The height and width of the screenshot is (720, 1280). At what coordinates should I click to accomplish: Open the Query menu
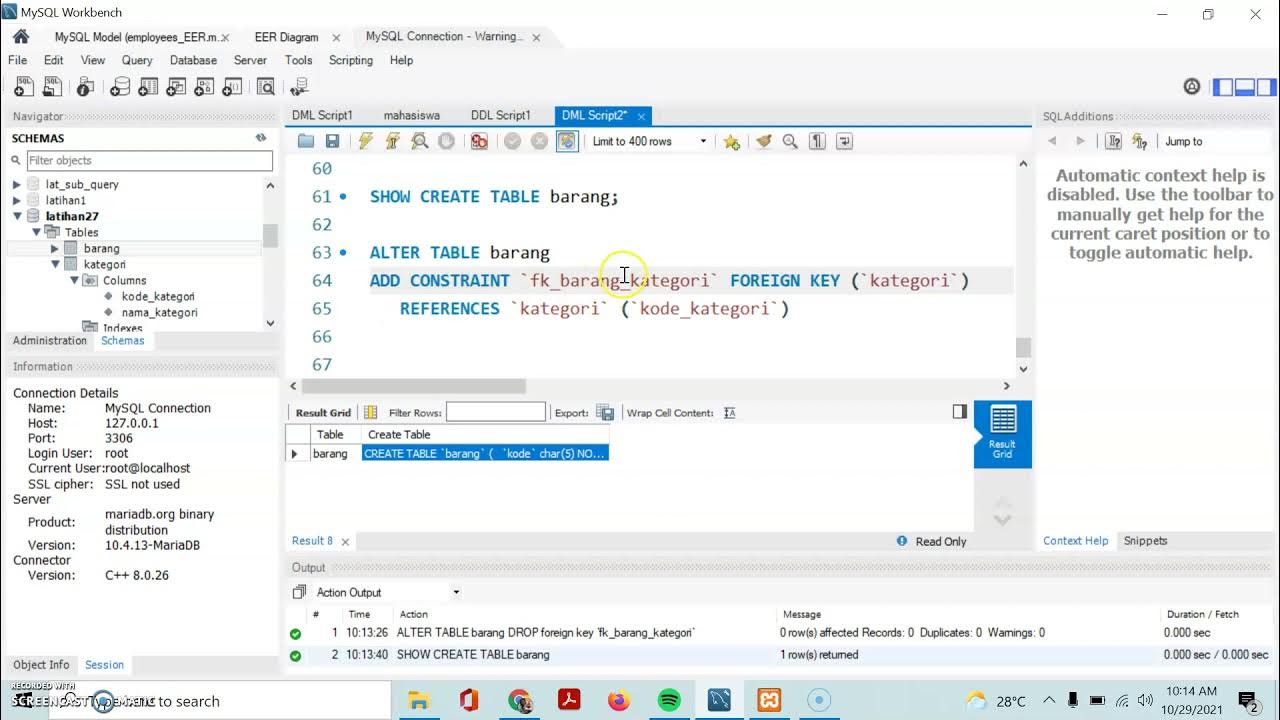coord(137,60)
